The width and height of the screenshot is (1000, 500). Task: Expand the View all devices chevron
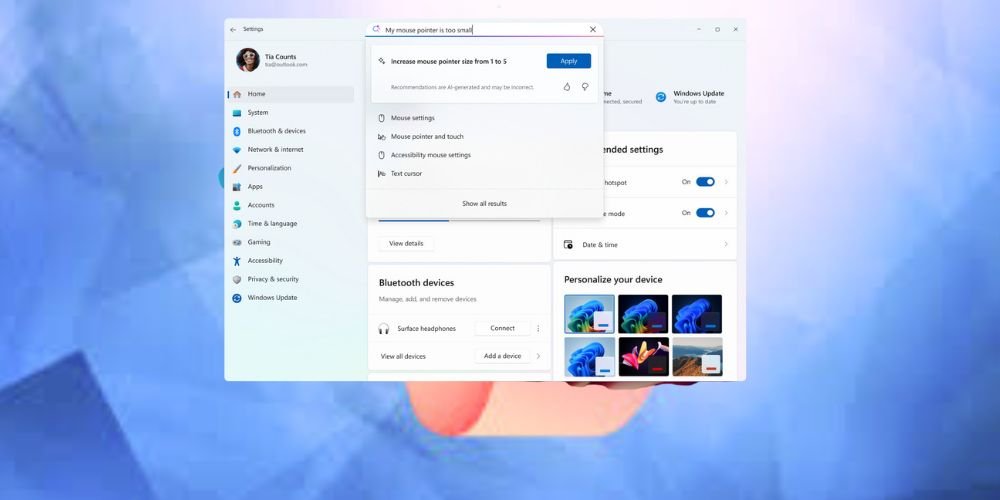[x=538, y=356]
